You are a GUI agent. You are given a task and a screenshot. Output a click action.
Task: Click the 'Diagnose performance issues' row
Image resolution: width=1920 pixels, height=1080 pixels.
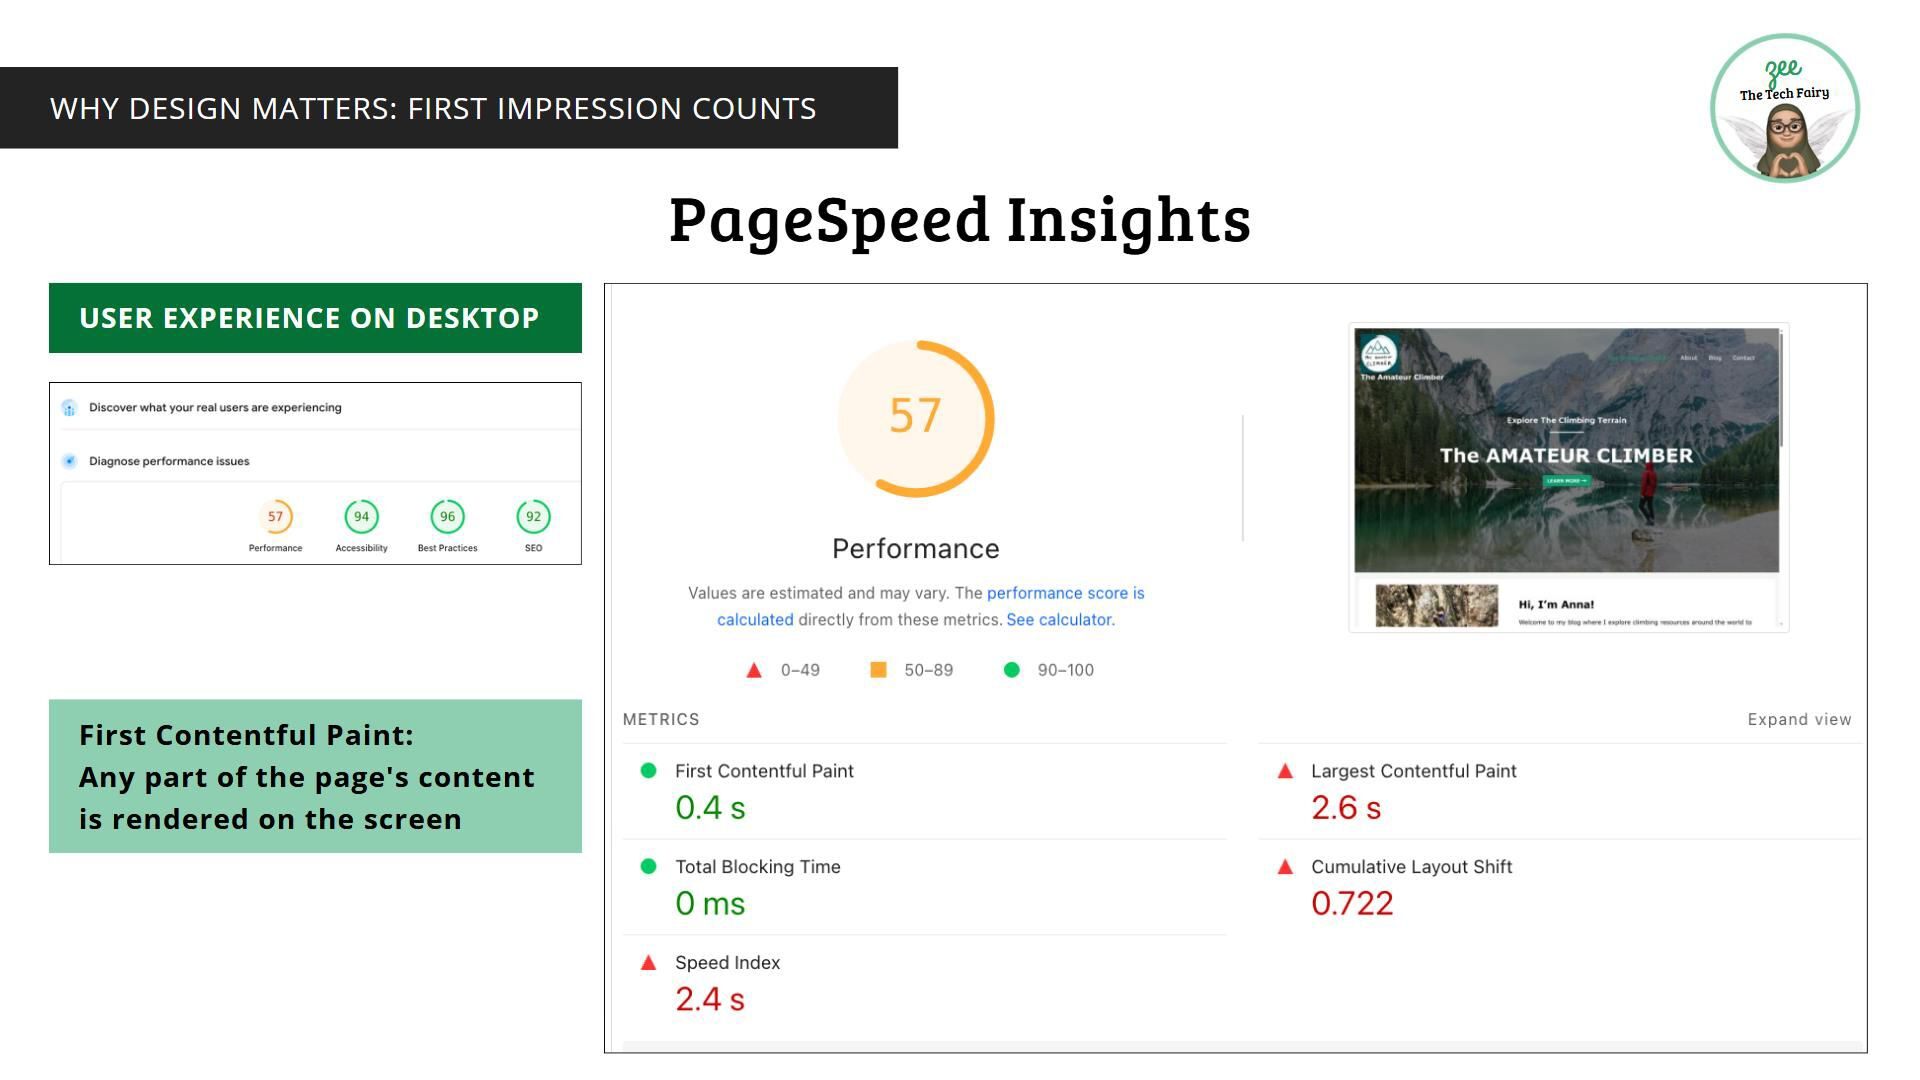(169, 461)
